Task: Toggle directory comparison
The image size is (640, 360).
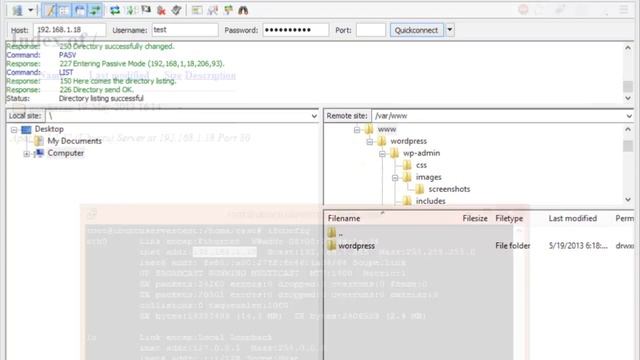Action: 213,10
